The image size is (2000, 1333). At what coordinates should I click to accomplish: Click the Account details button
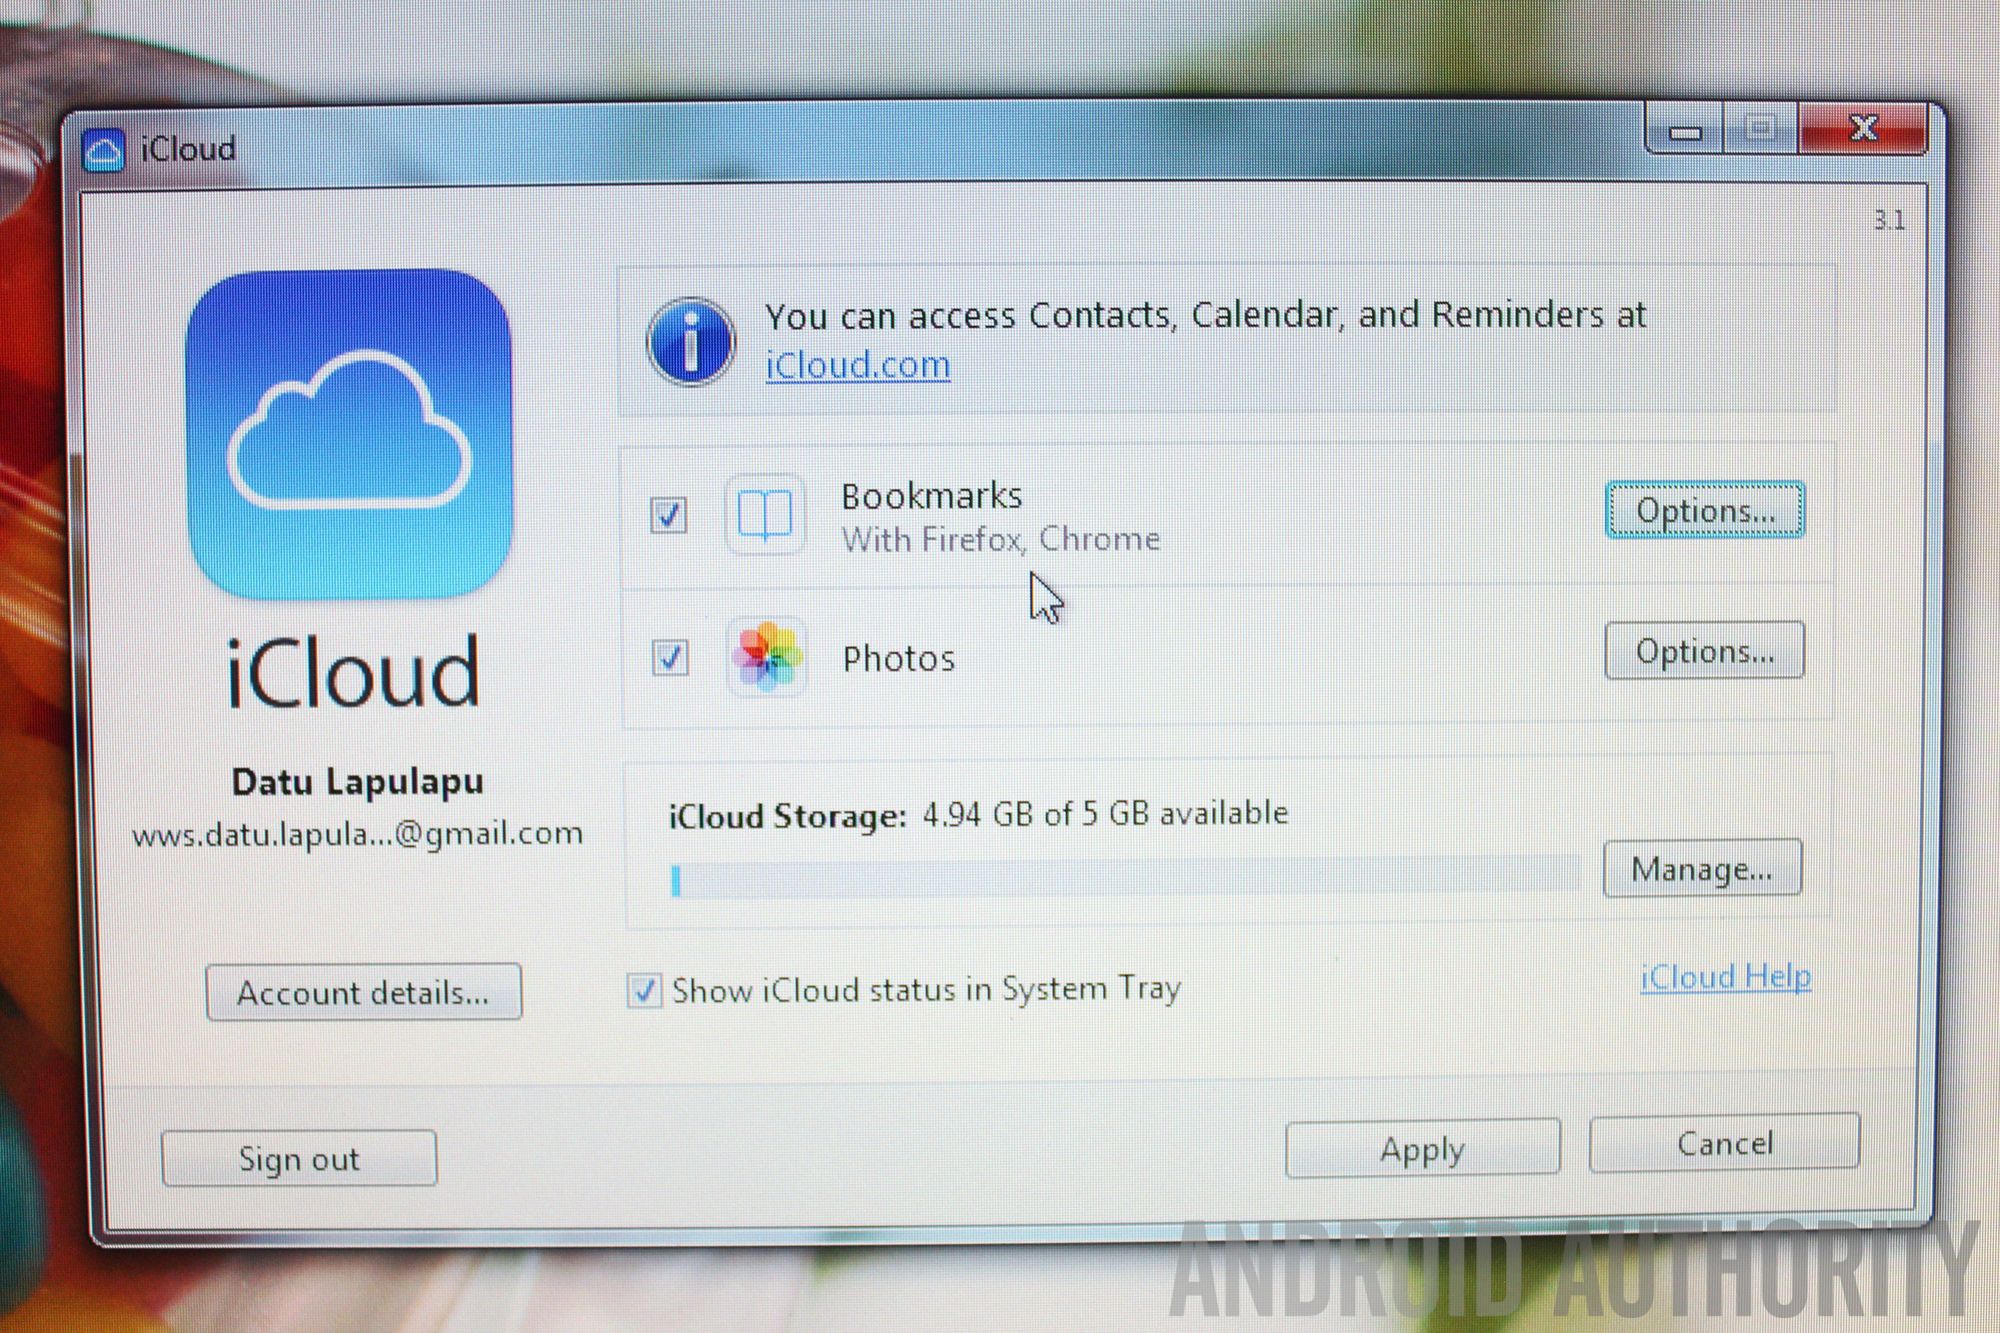pyautogui.click(x=363, y=992)
